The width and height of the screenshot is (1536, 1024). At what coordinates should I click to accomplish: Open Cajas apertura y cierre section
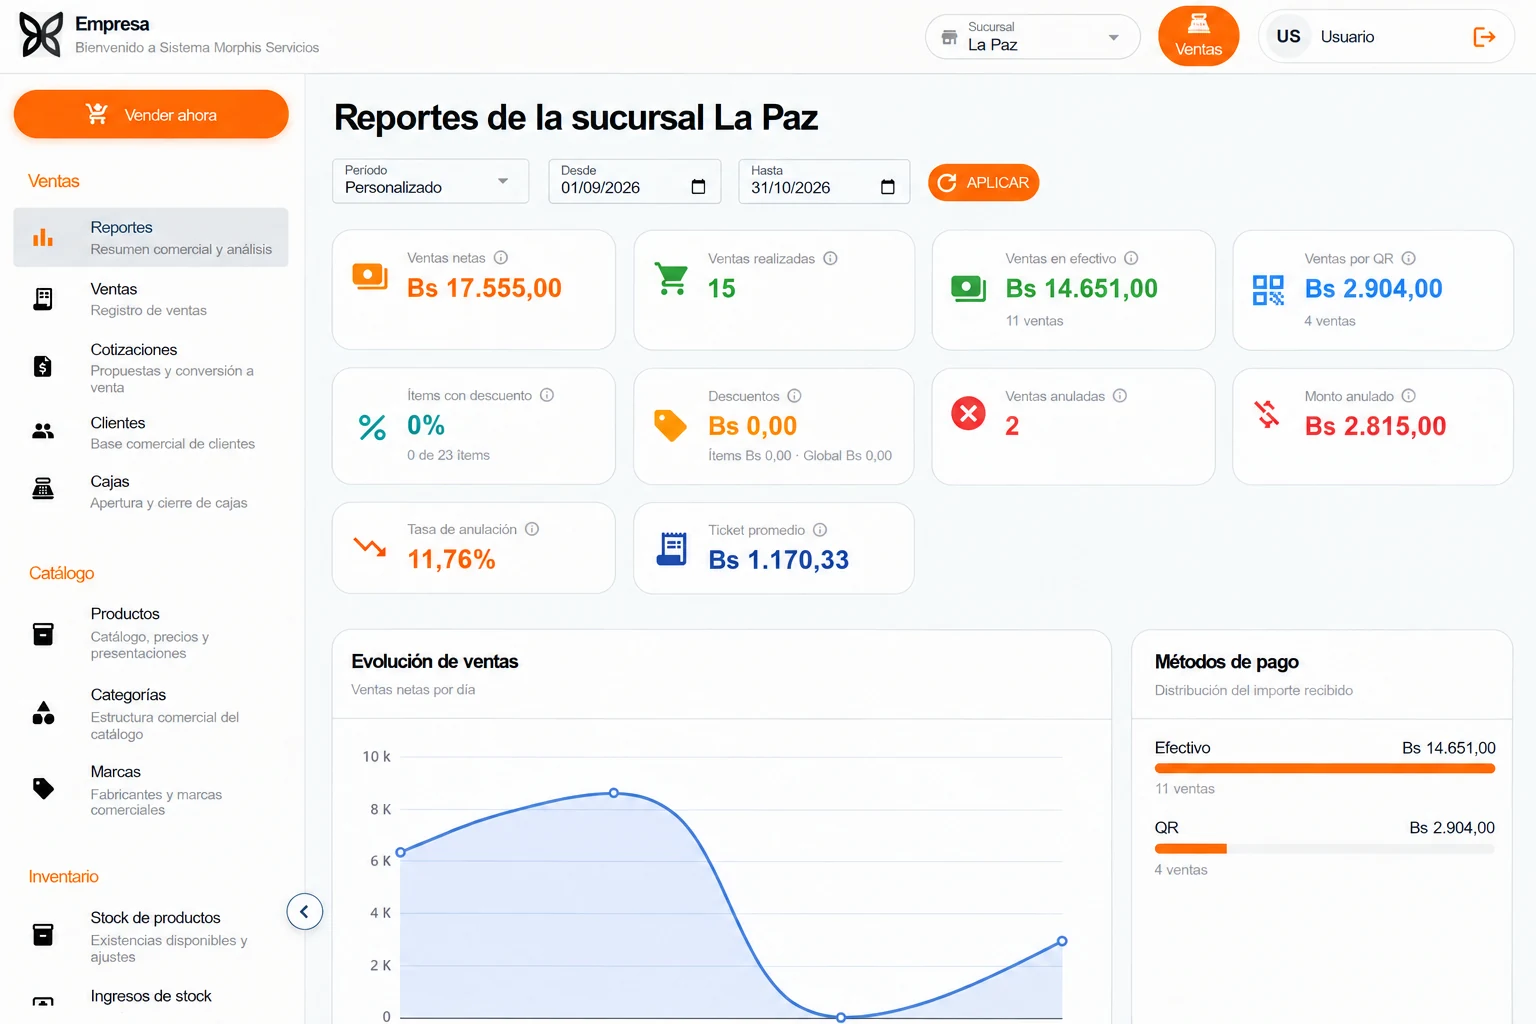click(x=151, y=491)
